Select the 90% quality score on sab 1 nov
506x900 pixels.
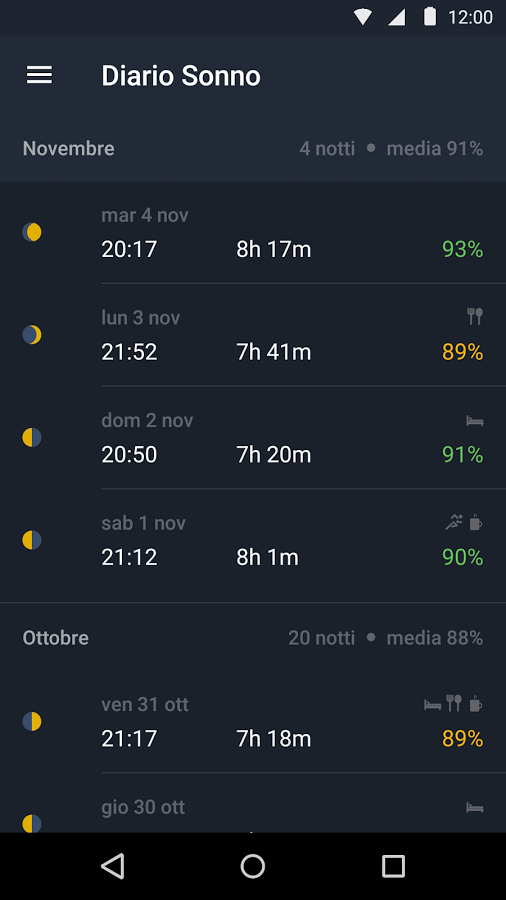[462, 557]
